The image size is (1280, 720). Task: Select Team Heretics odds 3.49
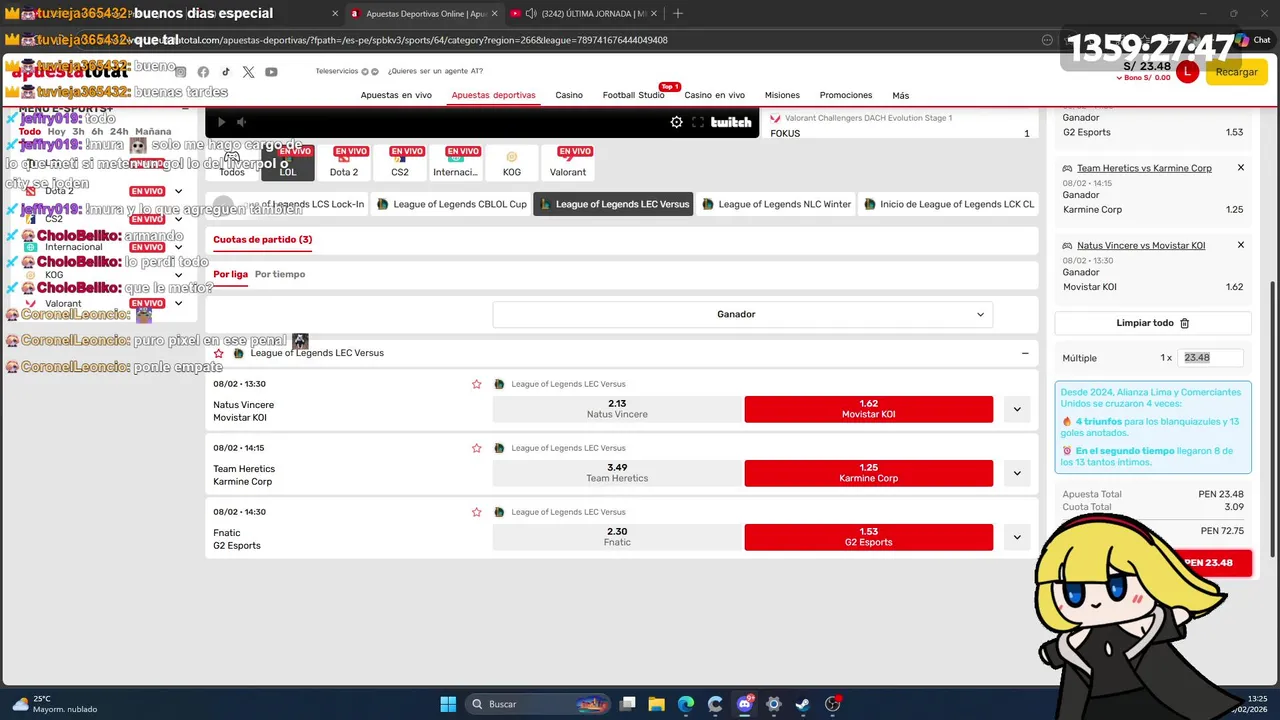(617, 473)
